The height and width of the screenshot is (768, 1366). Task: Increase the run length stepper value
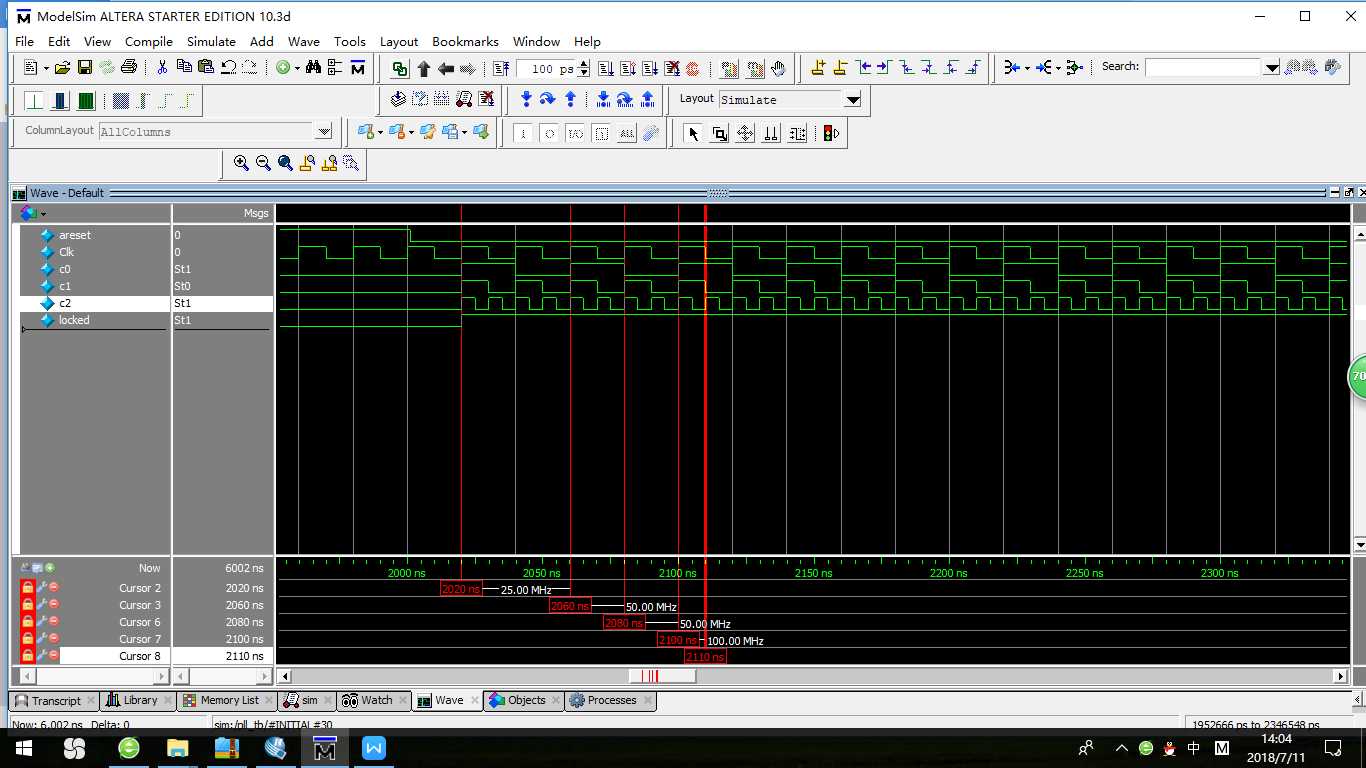tap(584, 64)
